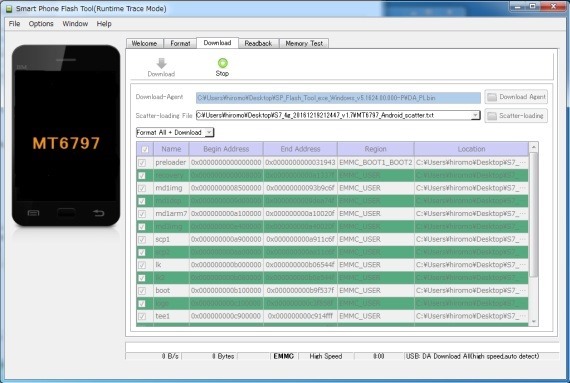Click the End Address column header
The width and height of the screenshot is (570, 383).
point(300,149)
